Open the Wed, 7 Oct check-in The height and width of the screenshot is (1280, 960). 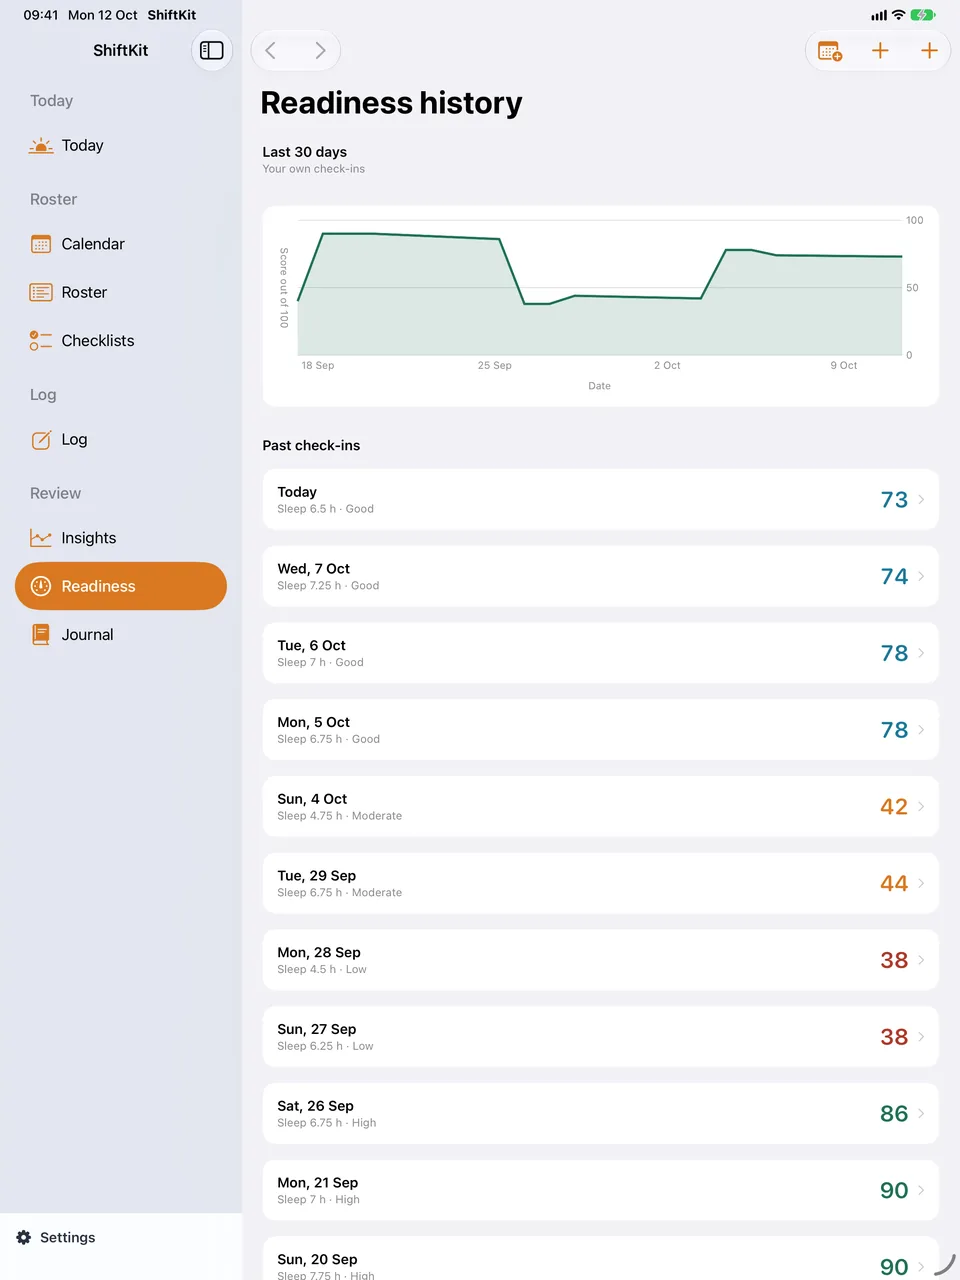click(600, 576)
